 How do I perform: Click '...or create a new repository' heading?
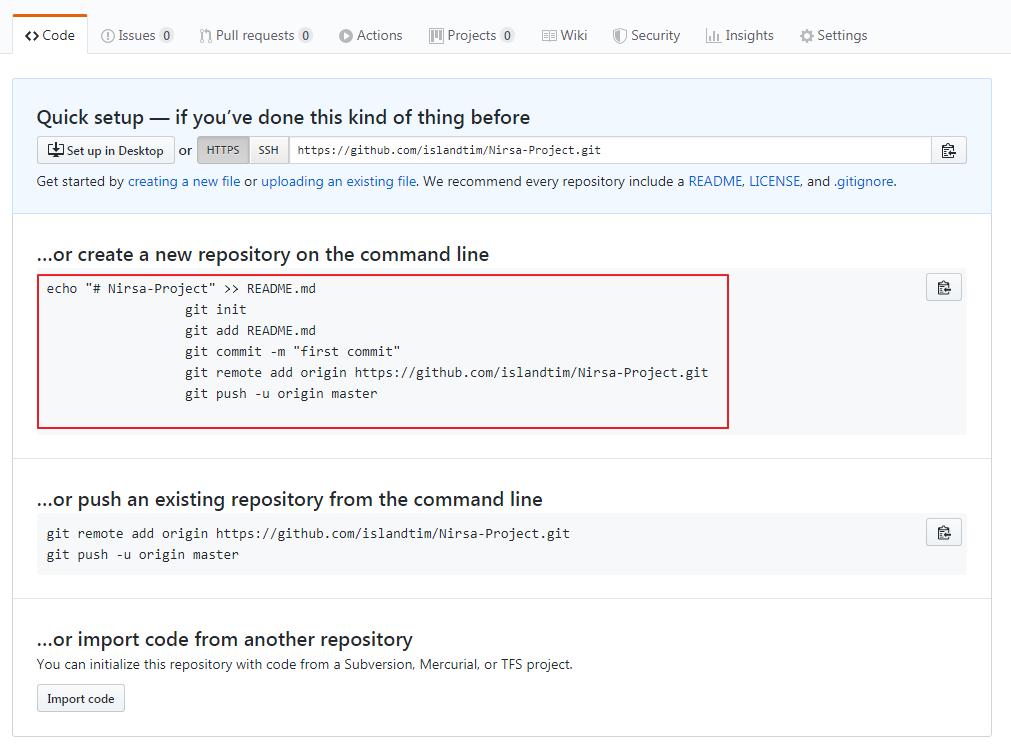[263, 255]
